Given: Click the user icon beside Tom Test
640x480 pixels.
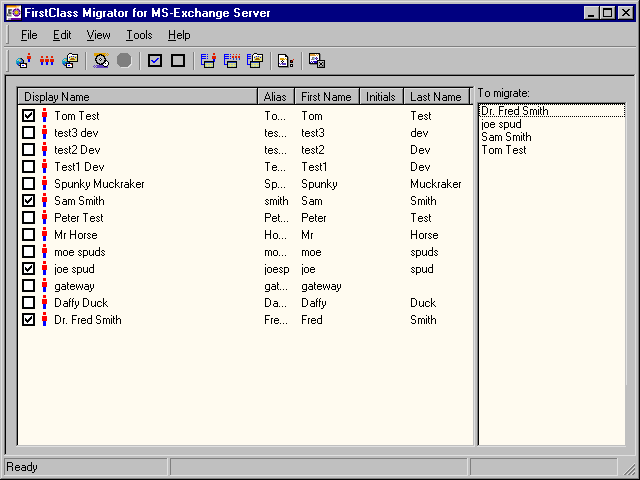Looking at the screenshot, I should [44, 116].
